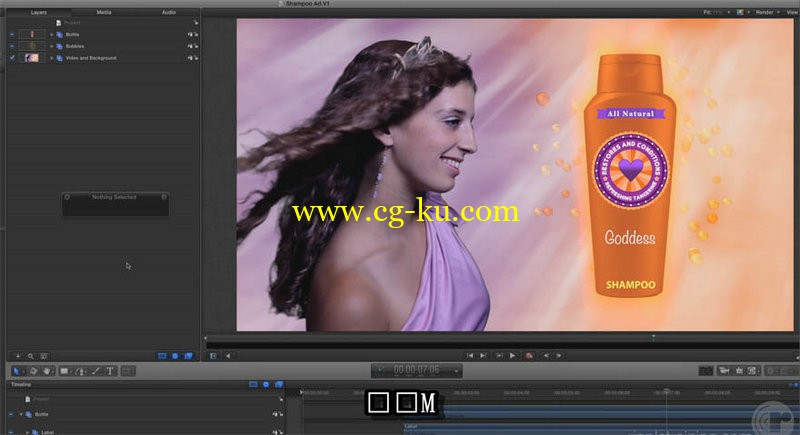This screenshot has width=800, height=435.
Task: Enable the Bubbles group checkbox in Layers
Action: click(x=12, y=46)
